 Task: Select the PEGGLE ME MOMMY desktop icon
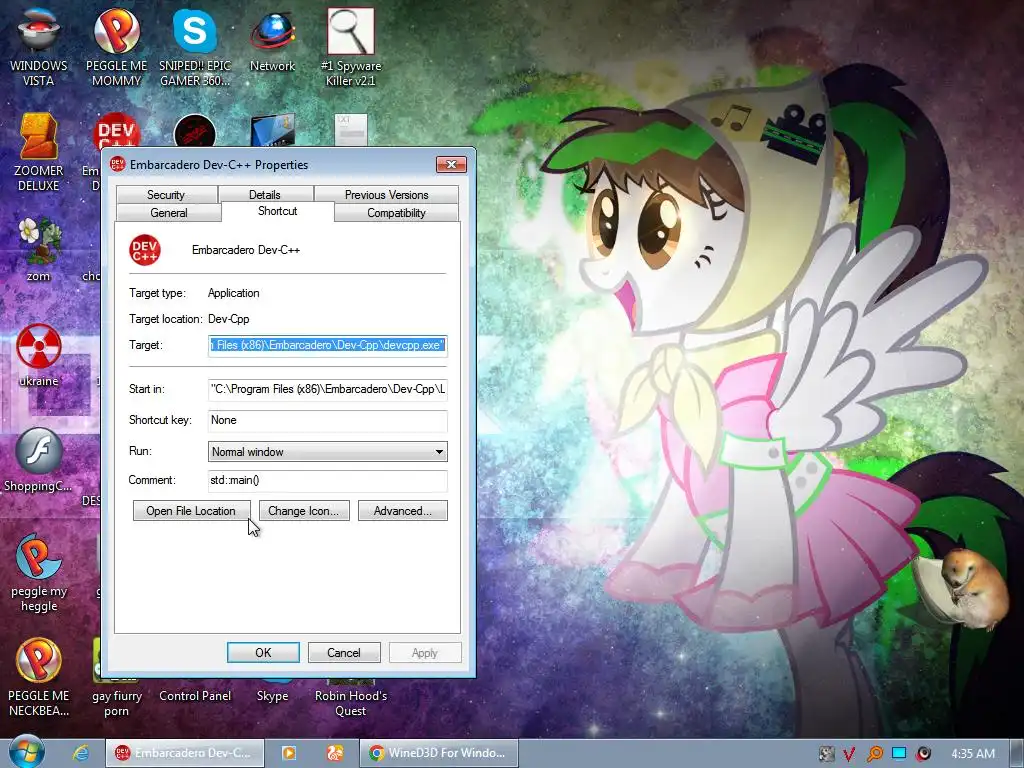(116, 47)
